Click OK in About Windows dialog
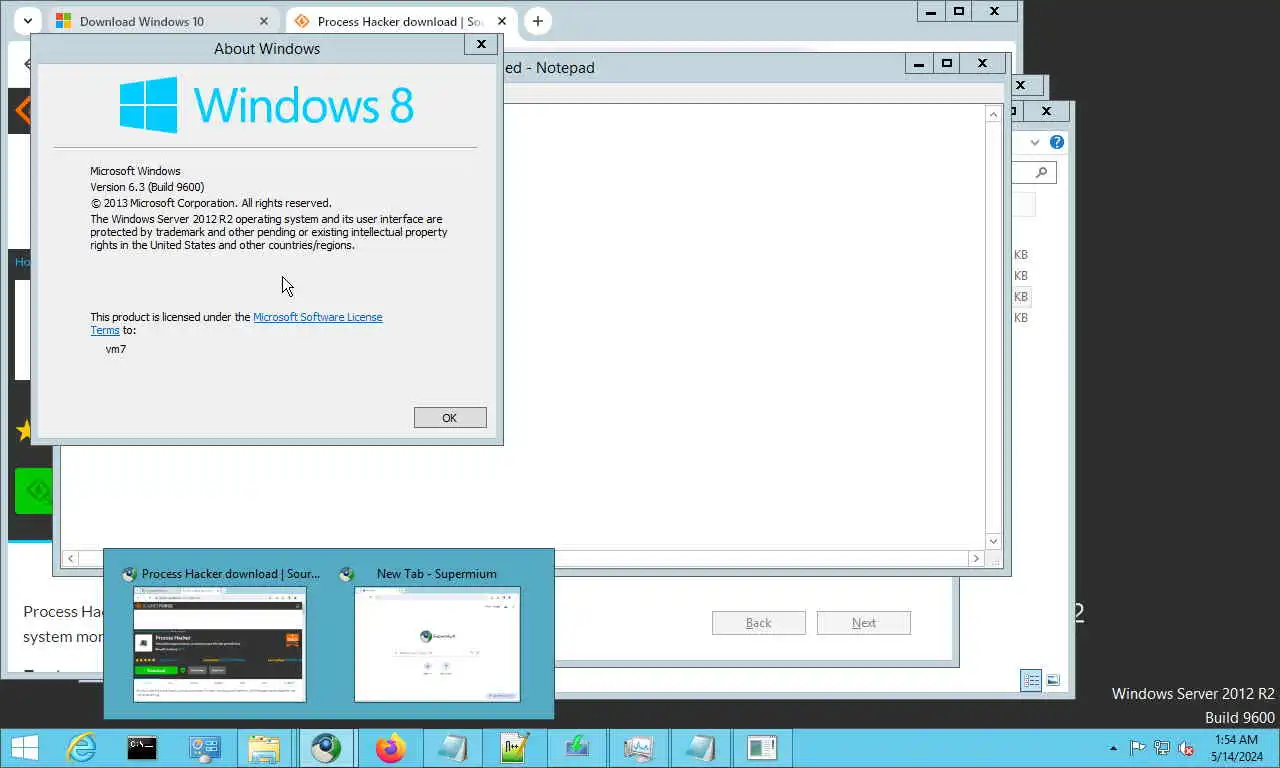Image resolution: width=1280 pixels, height=768 pixels. click(x=450, y=418)
